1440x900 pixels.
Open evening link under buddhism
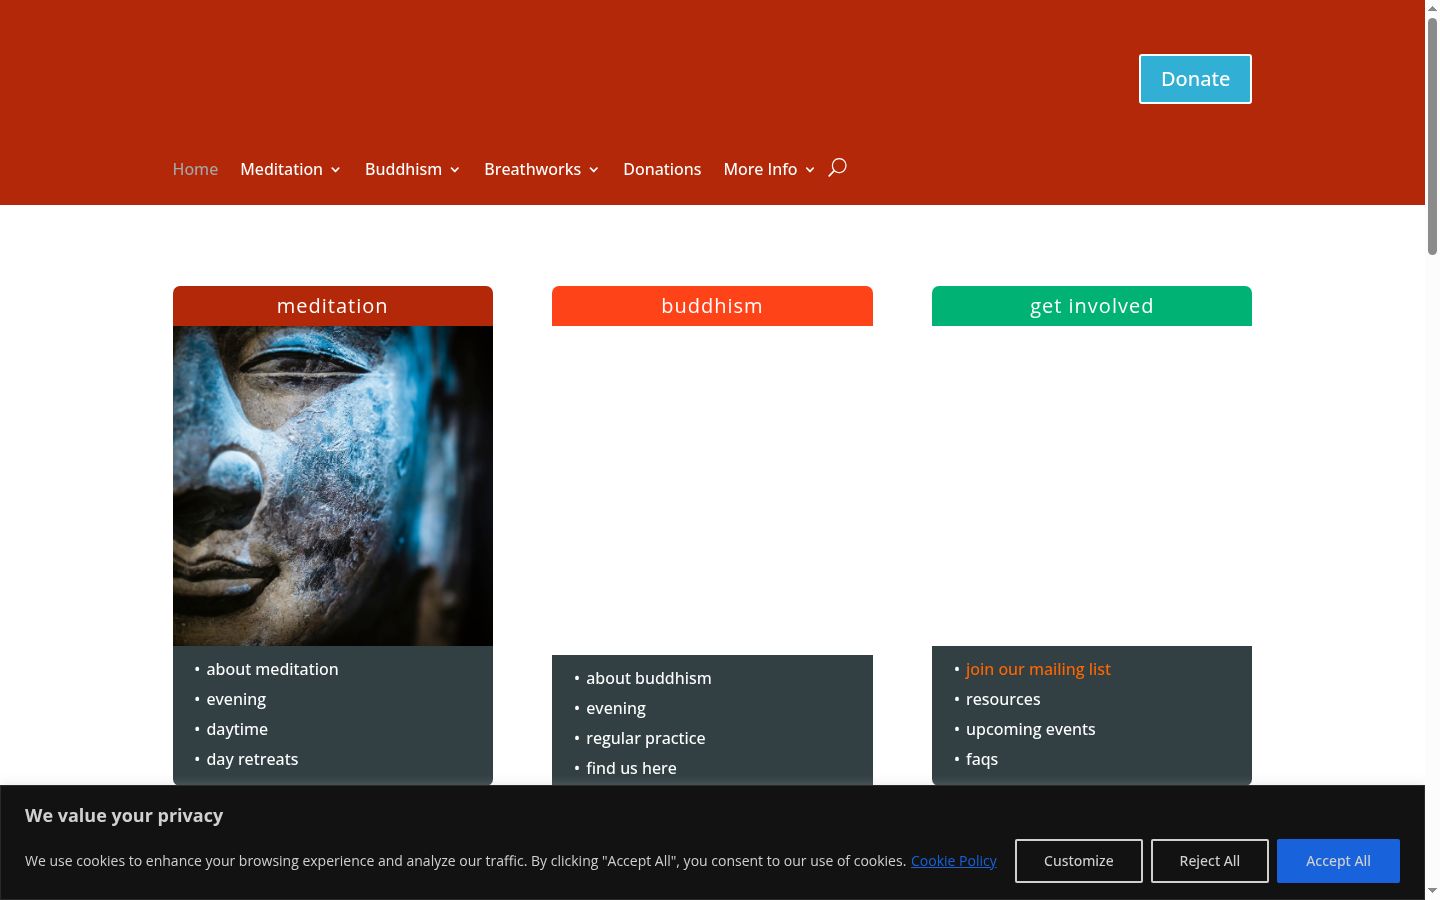pyautogui.click(x=616, y=708)
